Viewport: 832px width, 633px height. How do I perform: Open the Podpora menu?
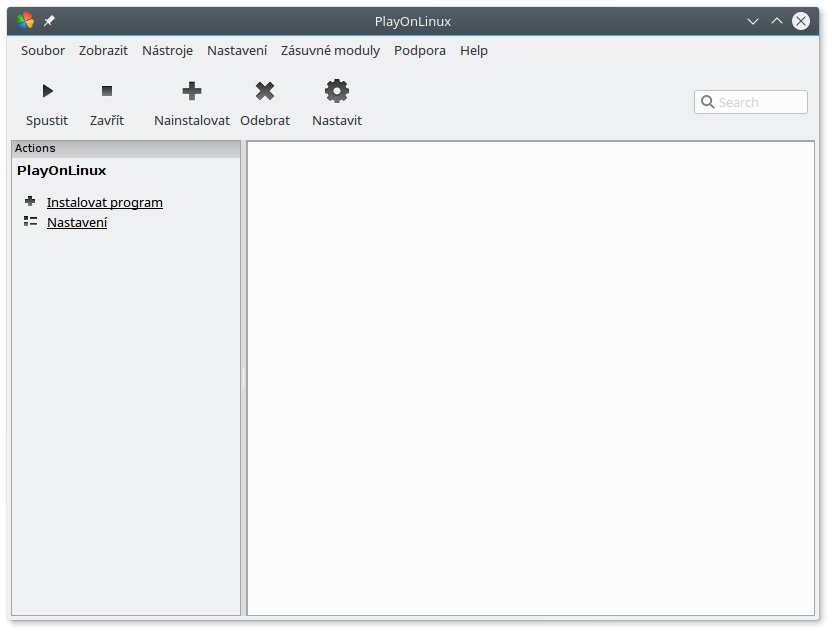420,50
